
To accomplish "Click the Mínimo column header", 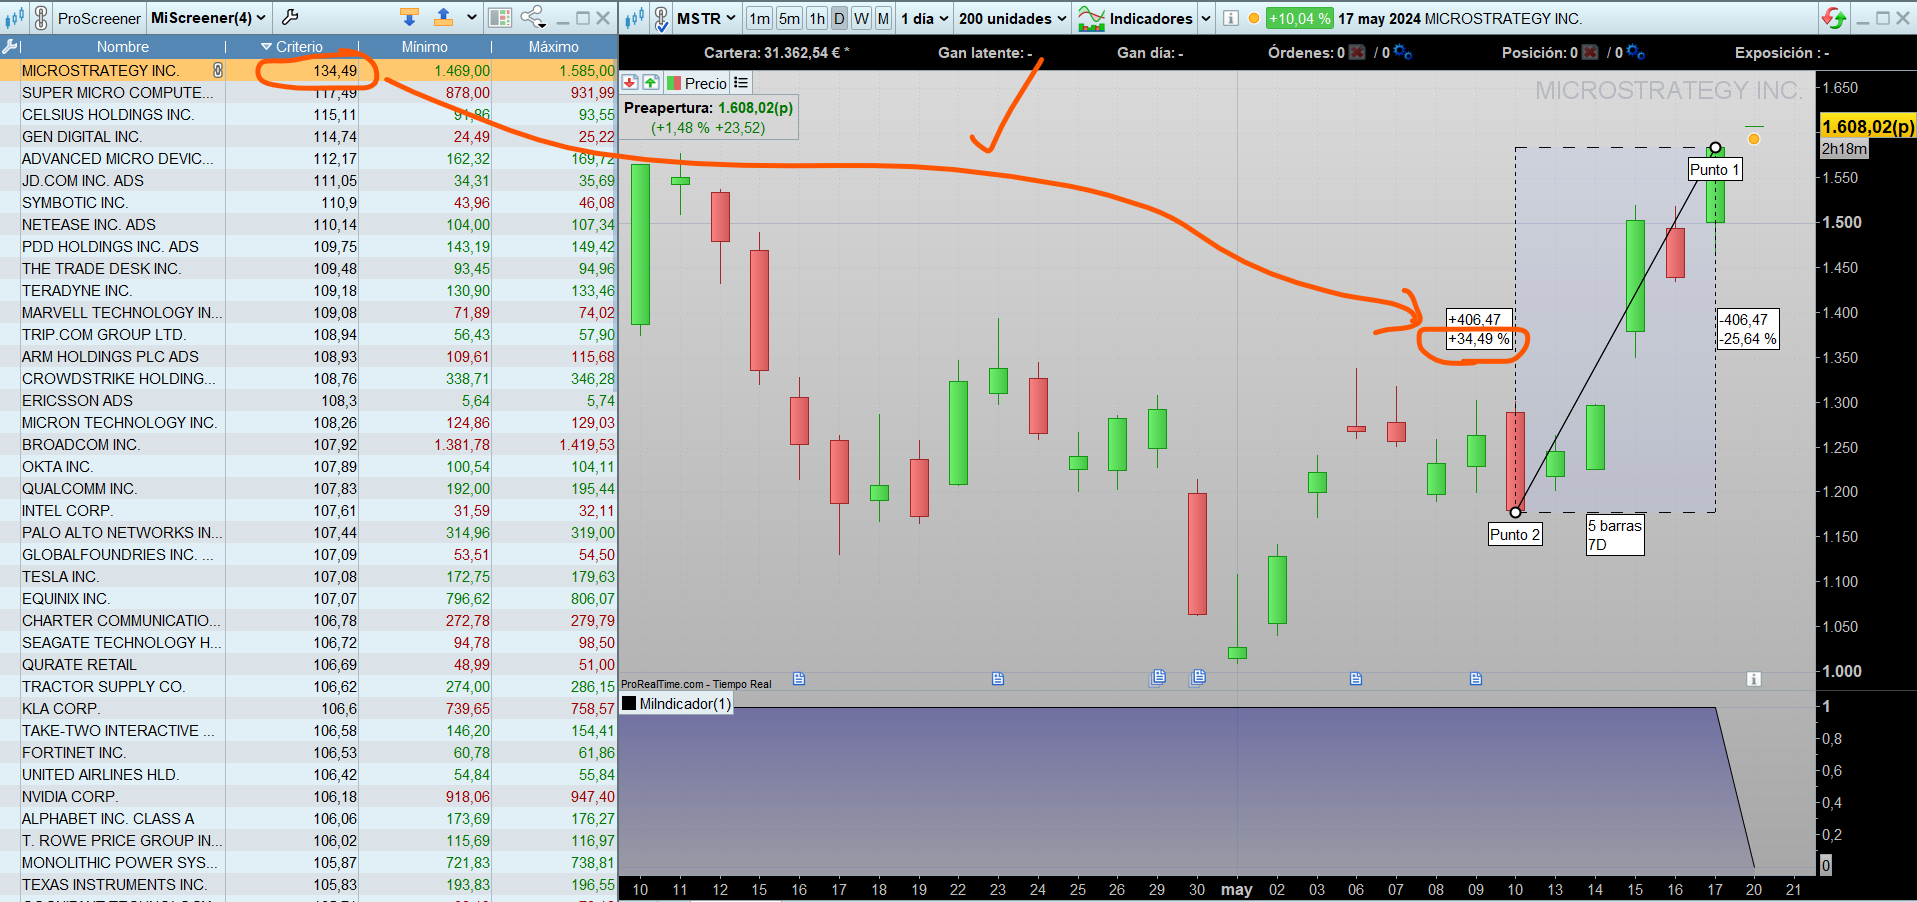I will 425,47.
